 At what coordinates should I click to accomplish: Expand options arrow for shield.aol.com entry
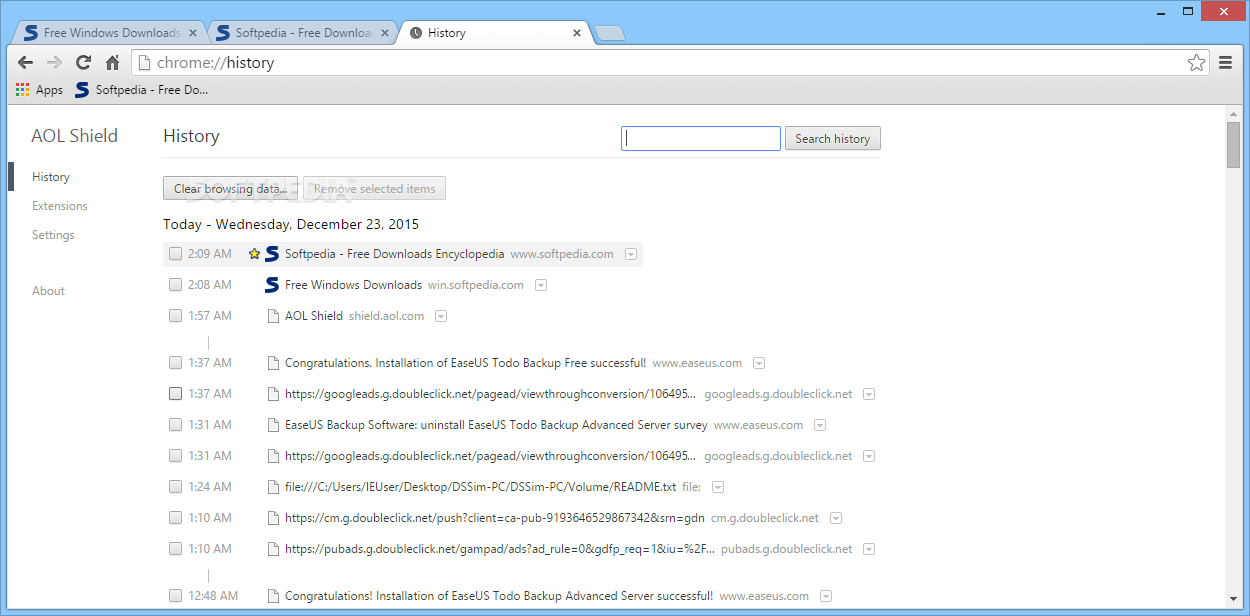pos(441,316)
